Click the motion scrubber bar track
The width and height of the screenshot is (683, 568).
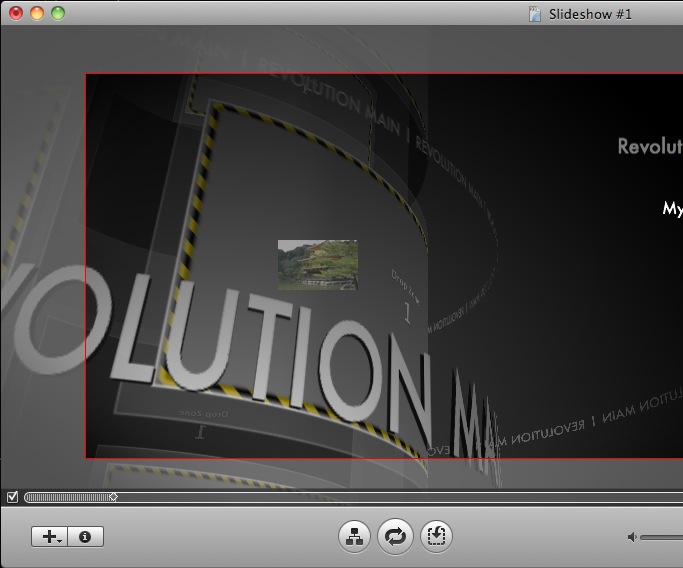pyautogui.click(x=353, y=497)
